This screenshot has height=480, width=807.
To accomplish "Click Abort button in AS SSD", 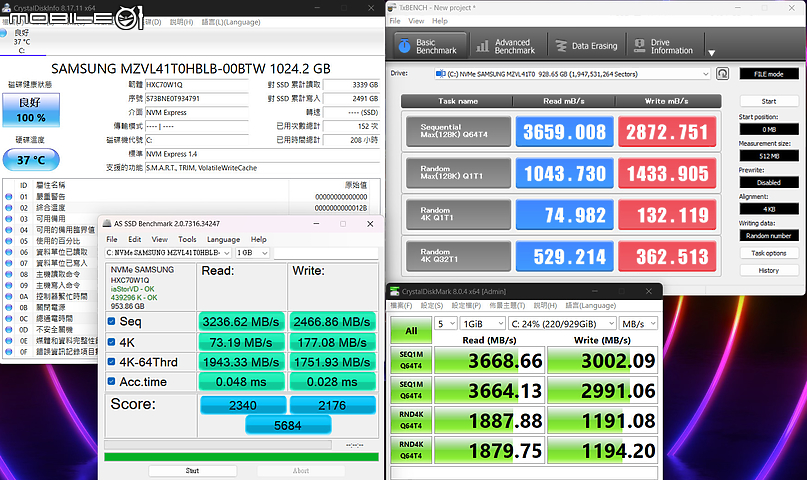I will click(x=301, y=471).
